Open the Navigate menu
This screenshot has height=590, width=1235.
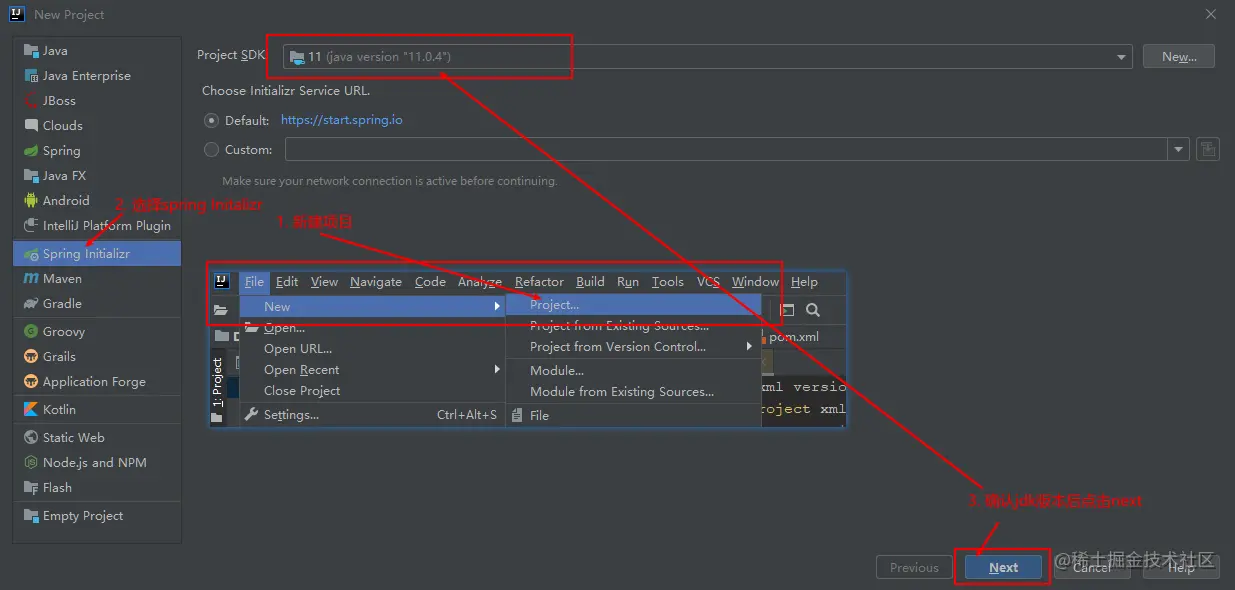(x=376, y=282)
